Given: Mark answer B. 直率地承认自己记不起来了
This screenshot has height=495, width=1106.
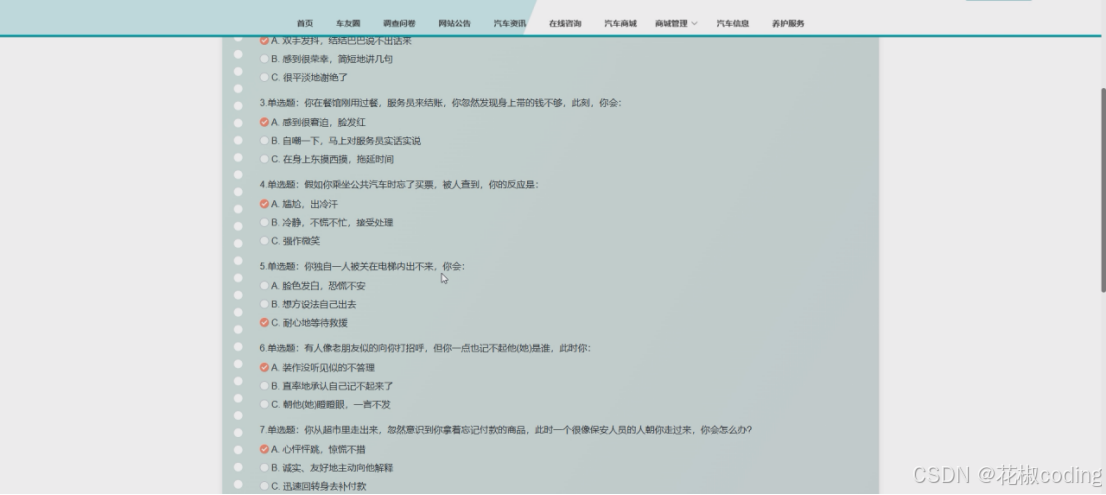Looking at the screenshot, I should click(x=265, y=386).
